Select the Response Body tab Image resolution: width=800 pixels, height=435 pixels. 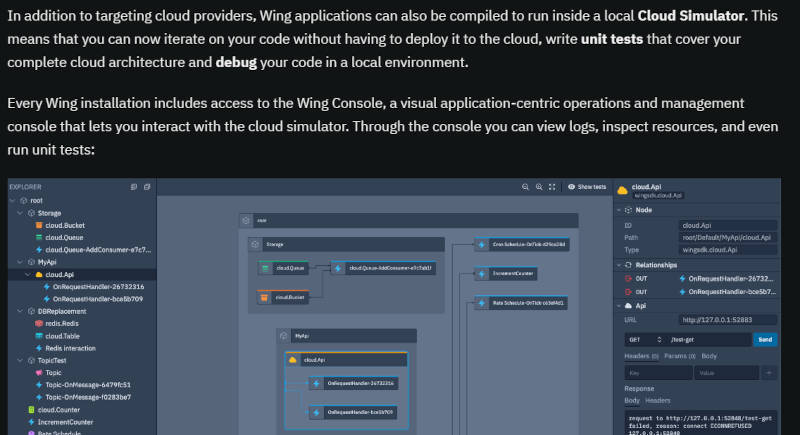coord(632,400)
